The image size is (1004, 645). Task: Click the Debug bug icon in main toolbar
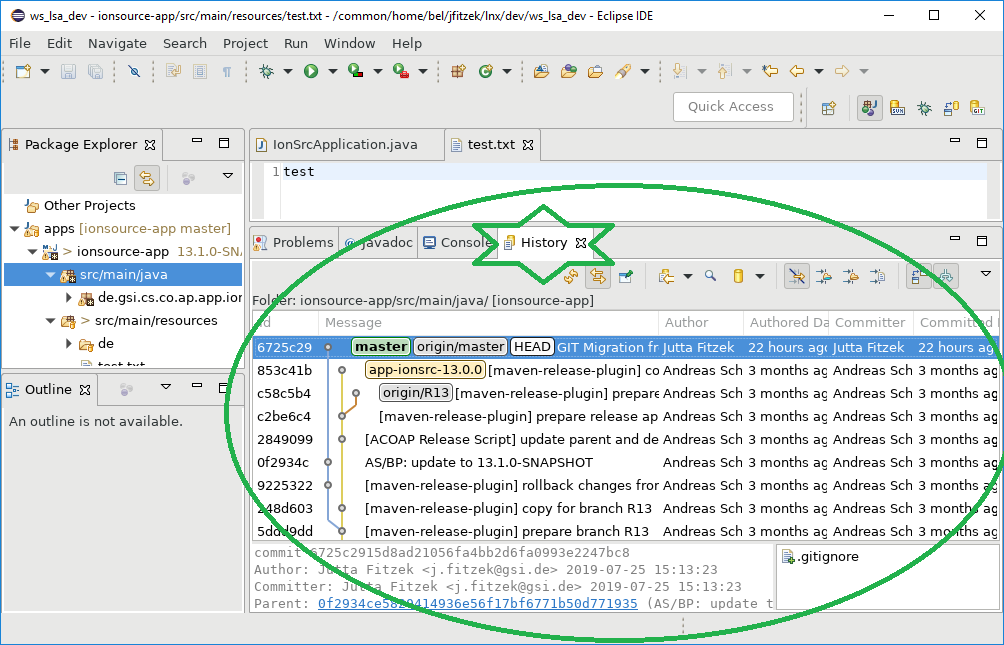(x=266, y=71)
